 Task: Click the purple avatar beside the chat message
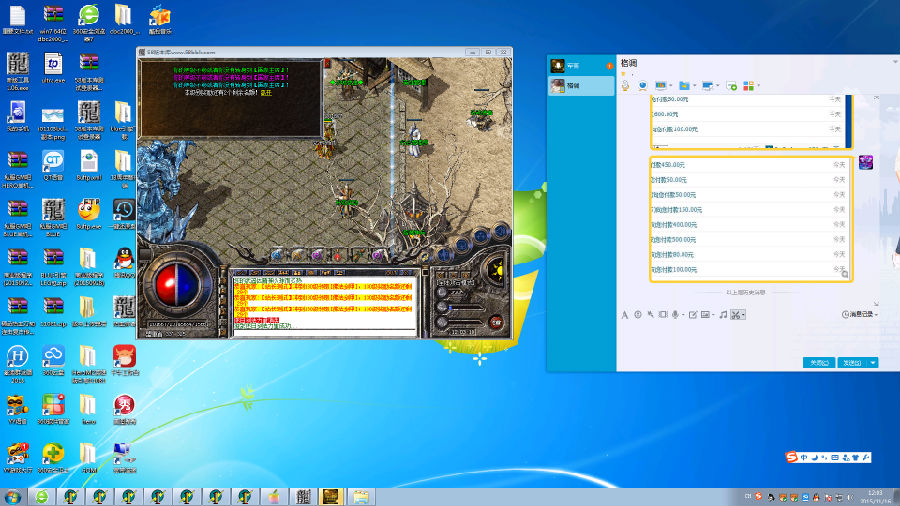coord(866,162)
